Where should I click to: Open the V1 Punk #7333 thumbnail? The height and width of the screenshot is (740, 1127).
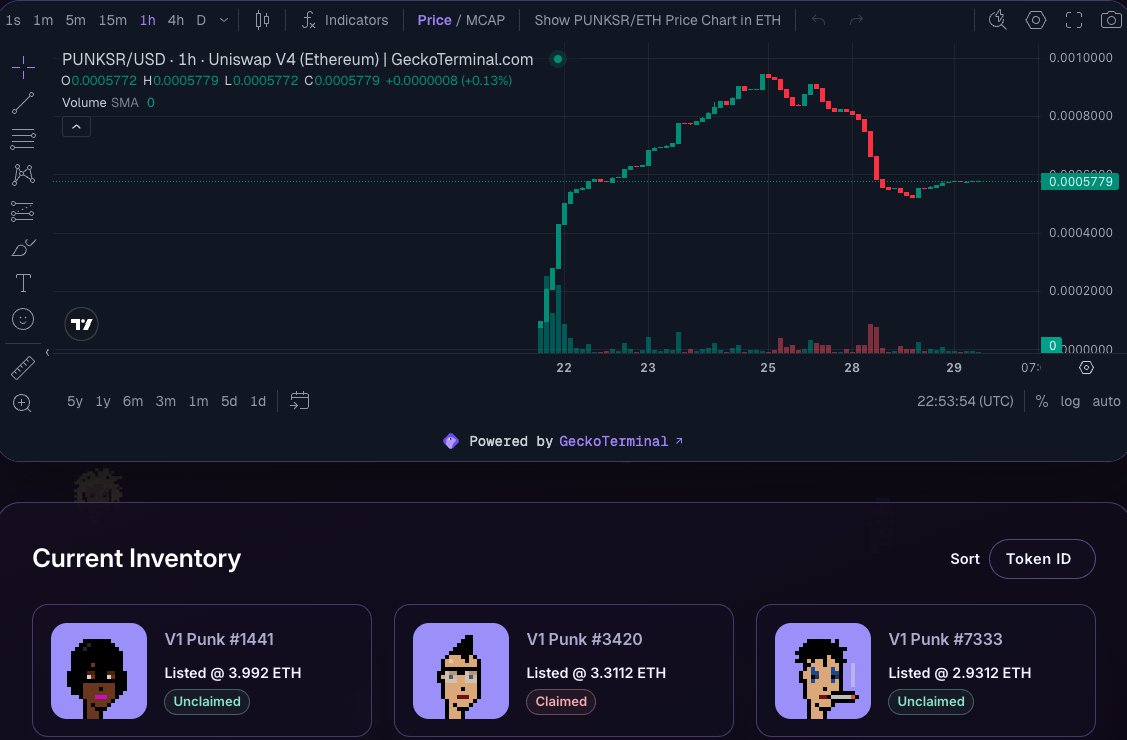tap(823, 671)
